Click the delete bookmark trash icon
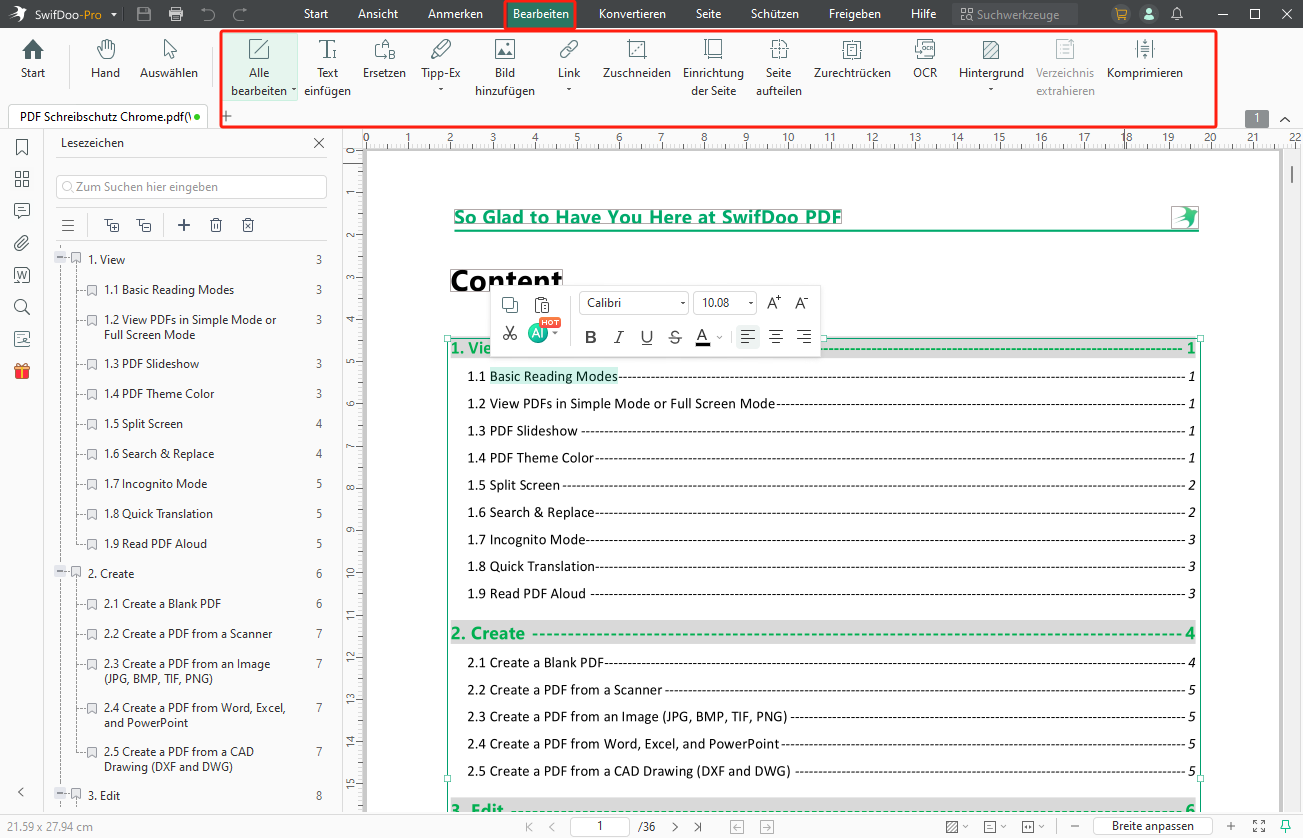This screenshot has height=838, width=1303. pyautogui.click(x=216, y=225)
